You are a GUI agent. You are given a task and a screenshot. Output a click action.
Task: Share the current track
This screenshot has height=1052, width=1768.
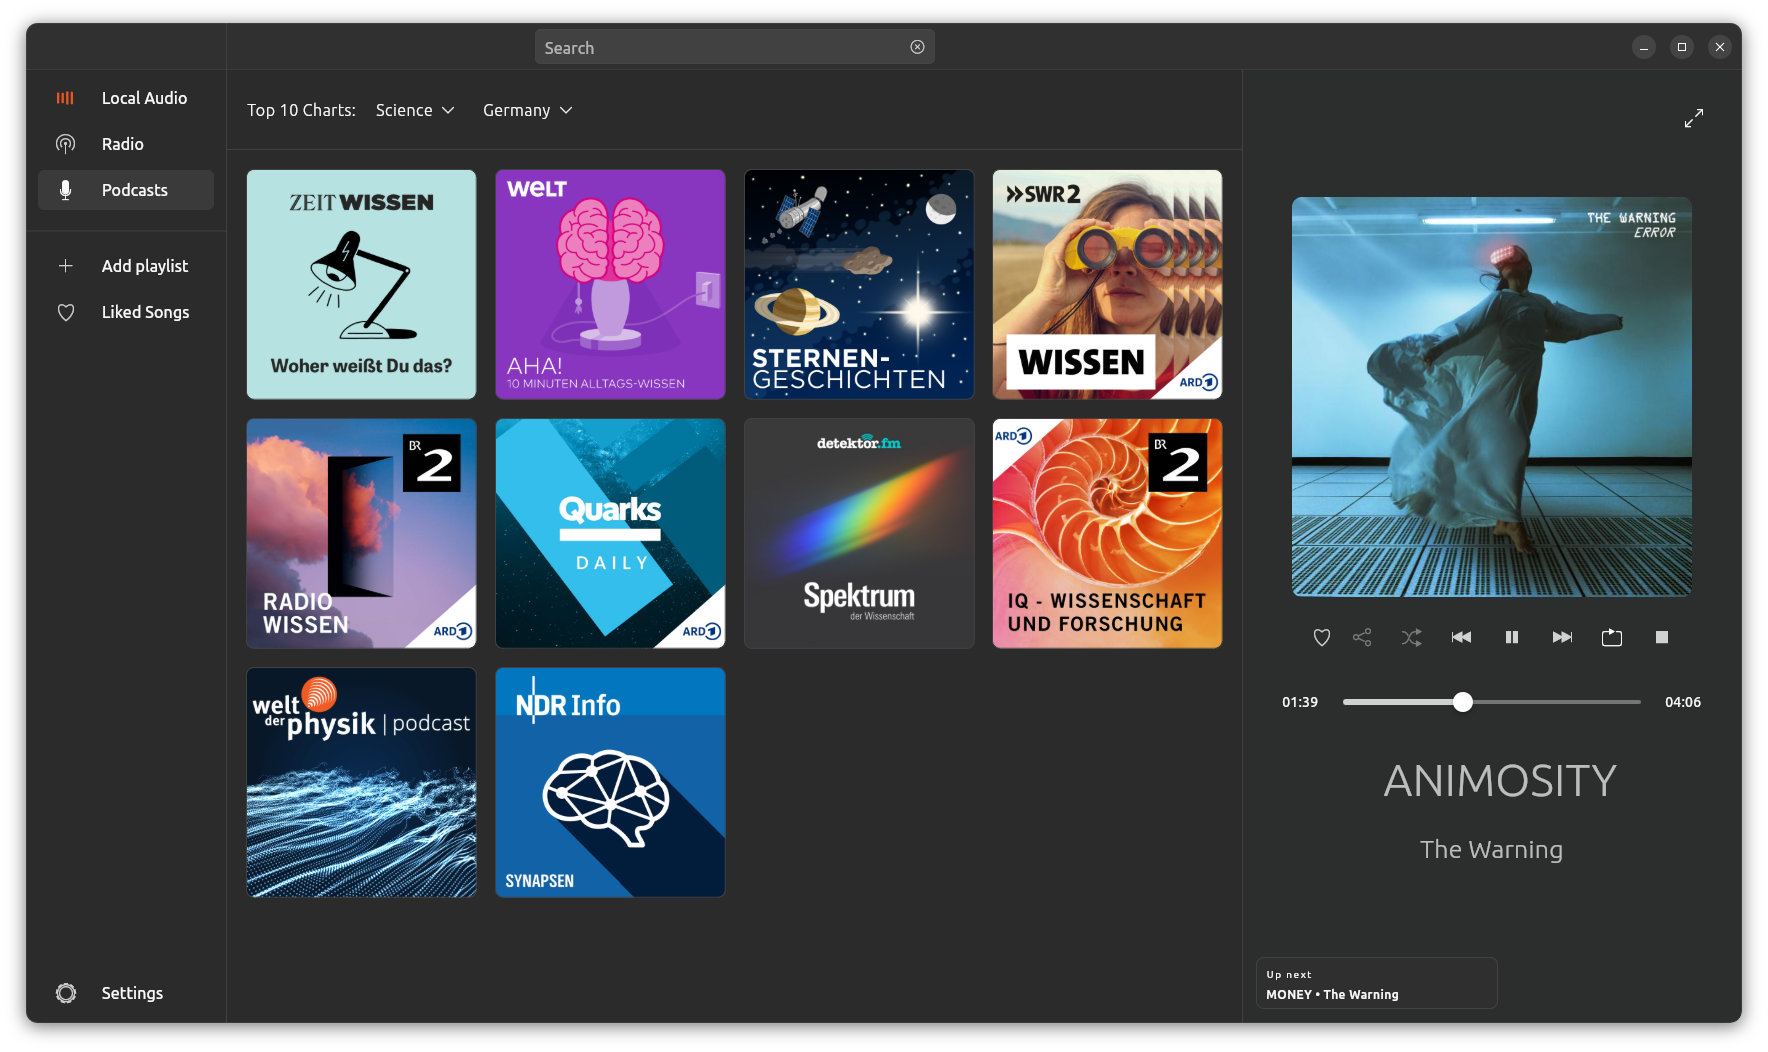click(1362, 637)
